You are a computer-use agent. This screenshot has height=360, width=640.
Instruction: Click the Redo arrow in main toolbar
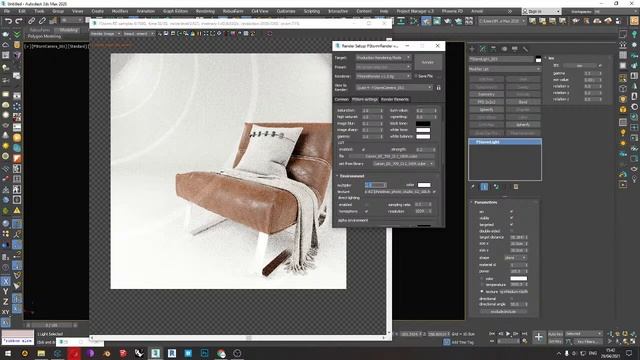tap(19, 20)
